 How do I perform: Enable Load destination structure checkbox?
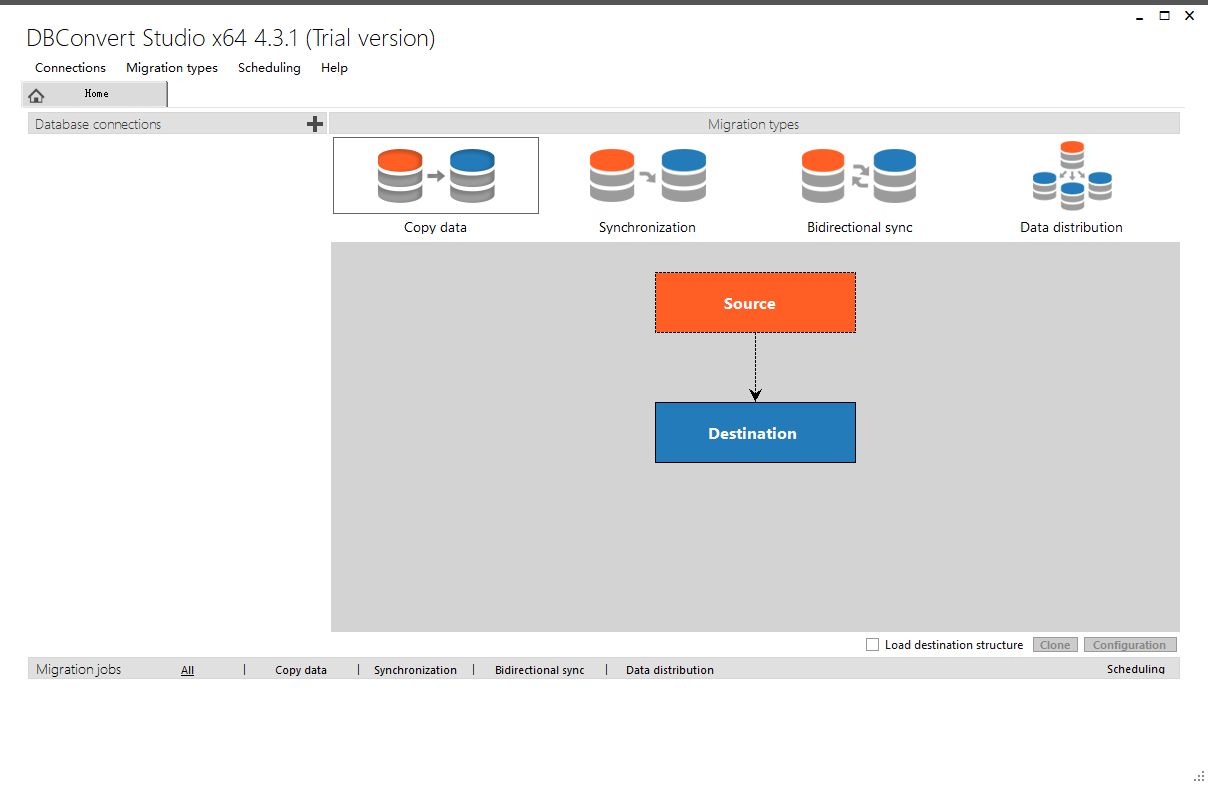coord(873,645)
